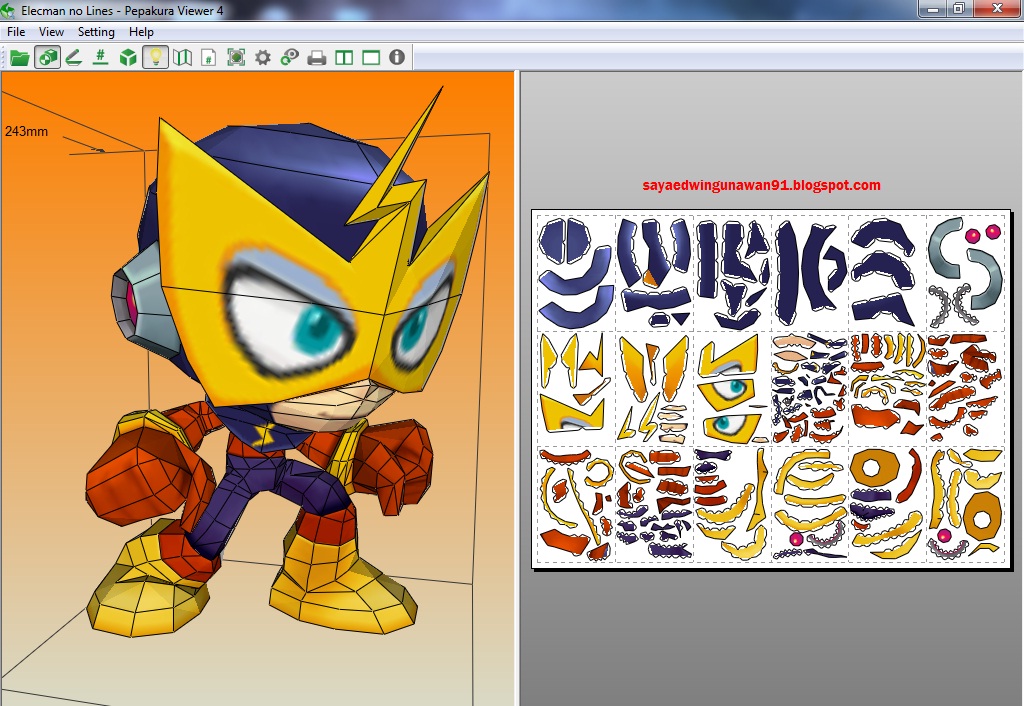Open the File menu
This screenshot has width=1024, height=706.
pyautogui.click(x=16, y=31)
